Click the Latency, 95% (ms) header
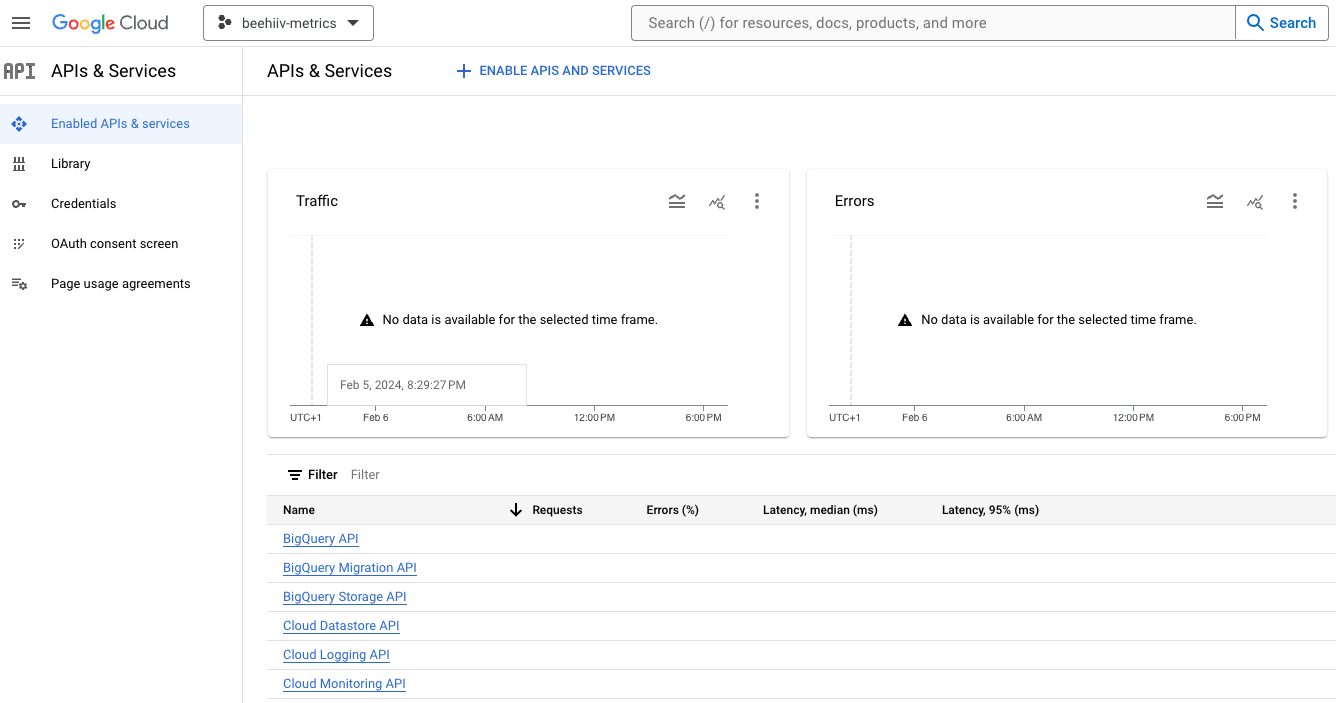 (990, 510)
